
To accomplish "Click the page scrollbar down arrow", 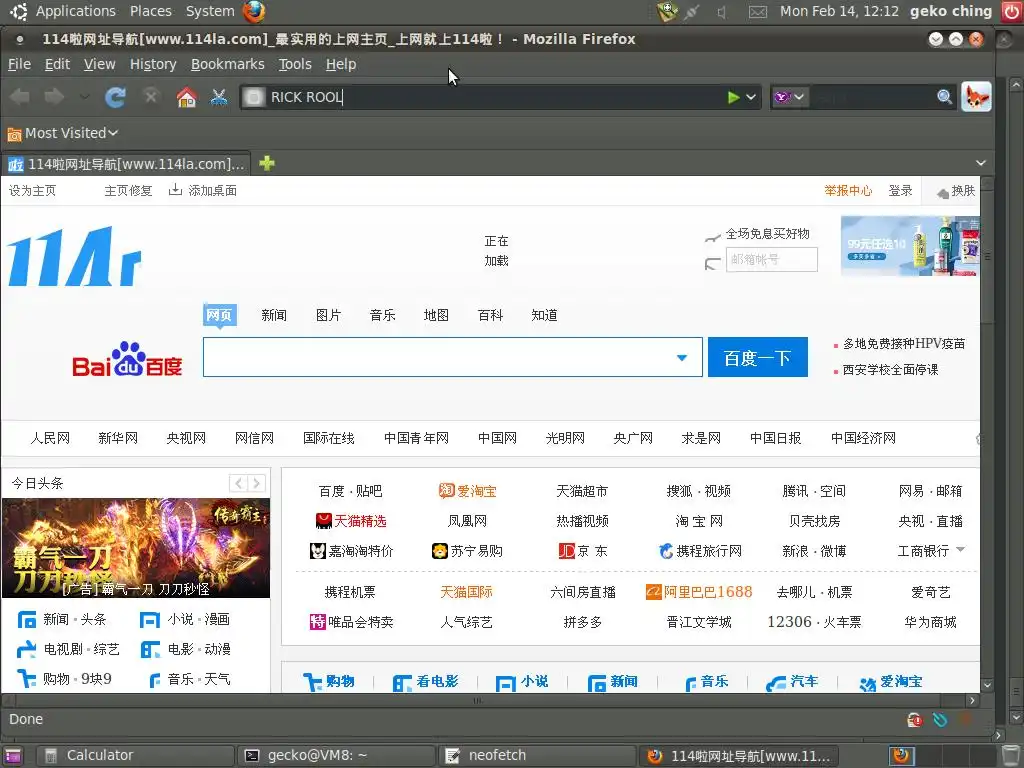I will pyautogui.click(x=987, y=686).
